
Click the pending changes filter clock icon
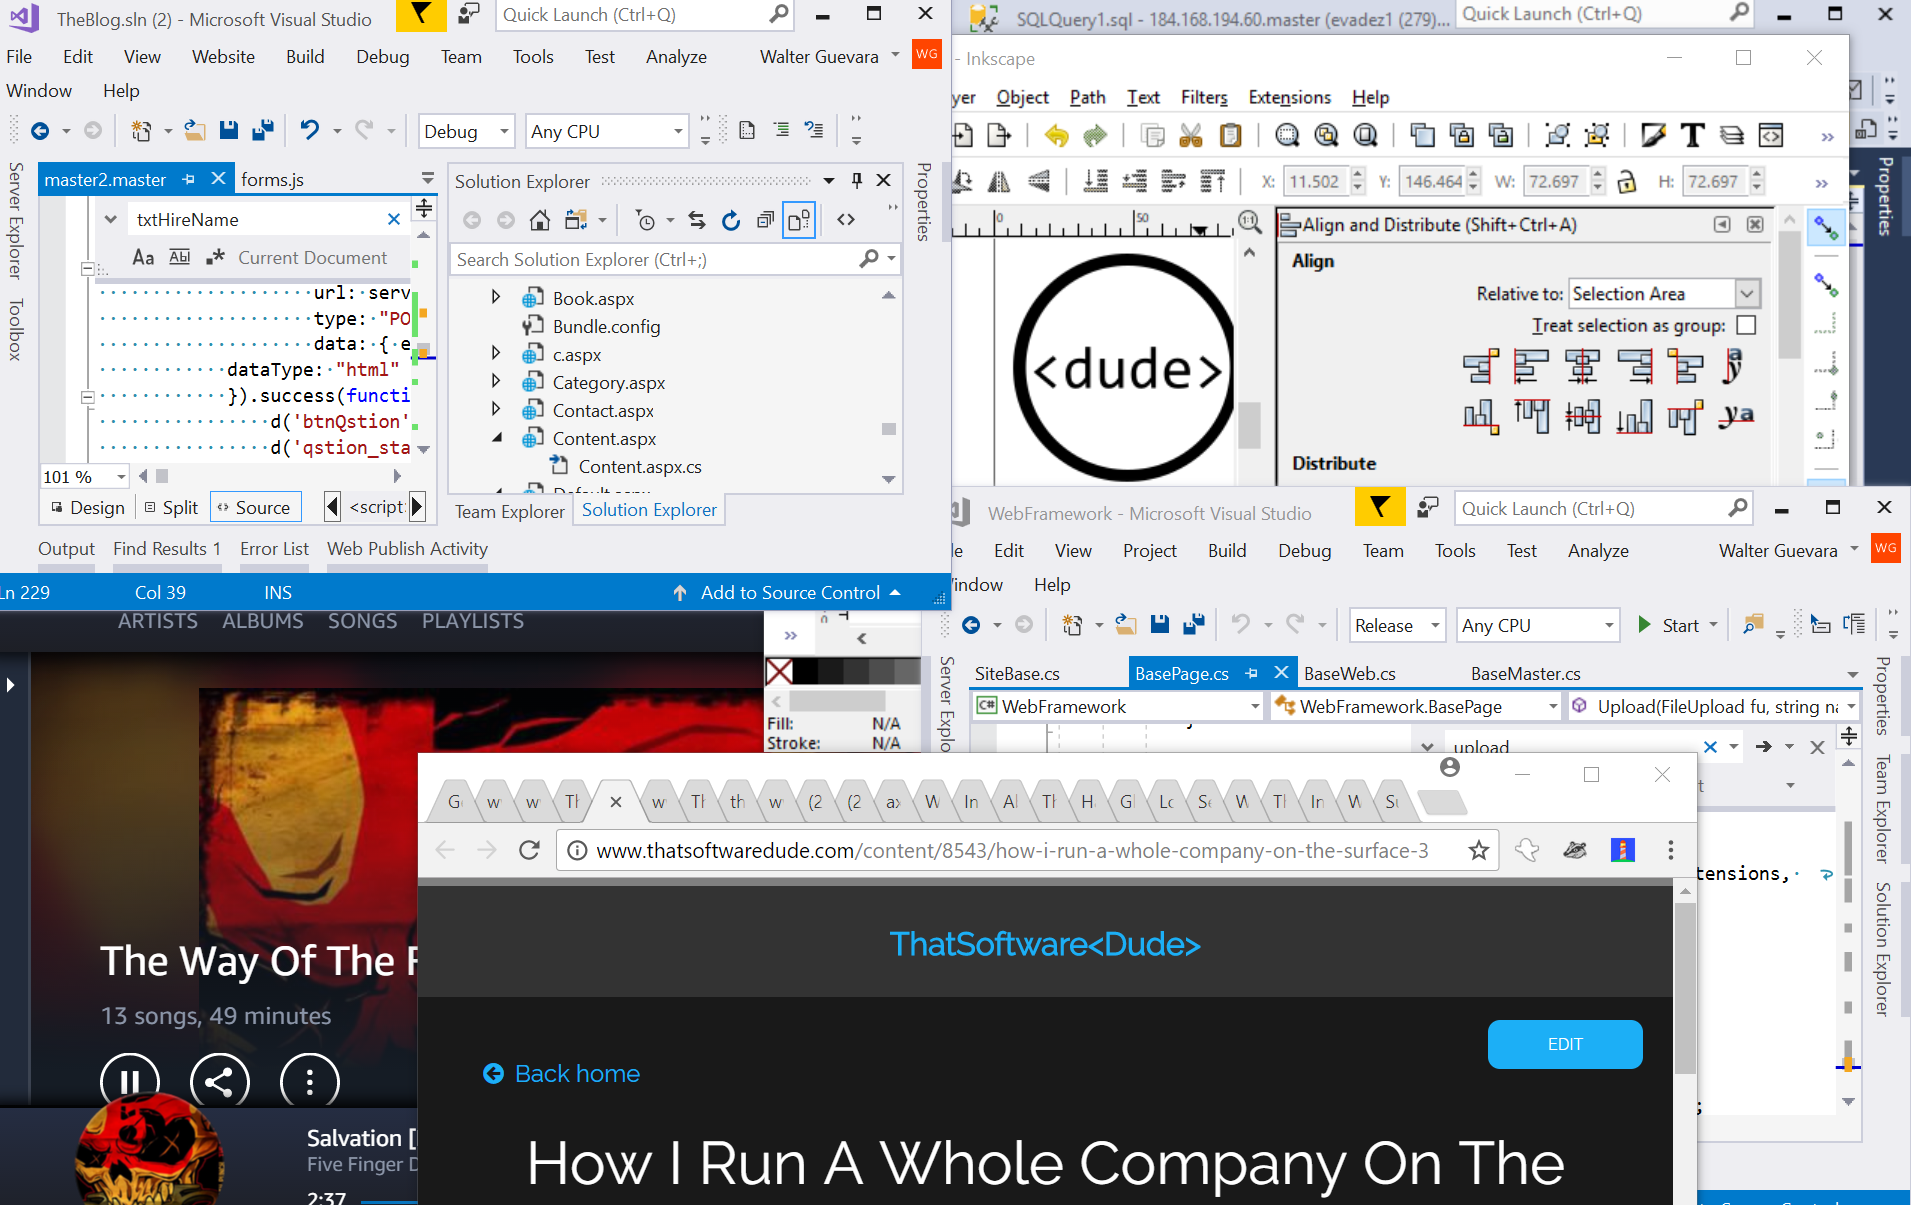[x=646, y=220]
